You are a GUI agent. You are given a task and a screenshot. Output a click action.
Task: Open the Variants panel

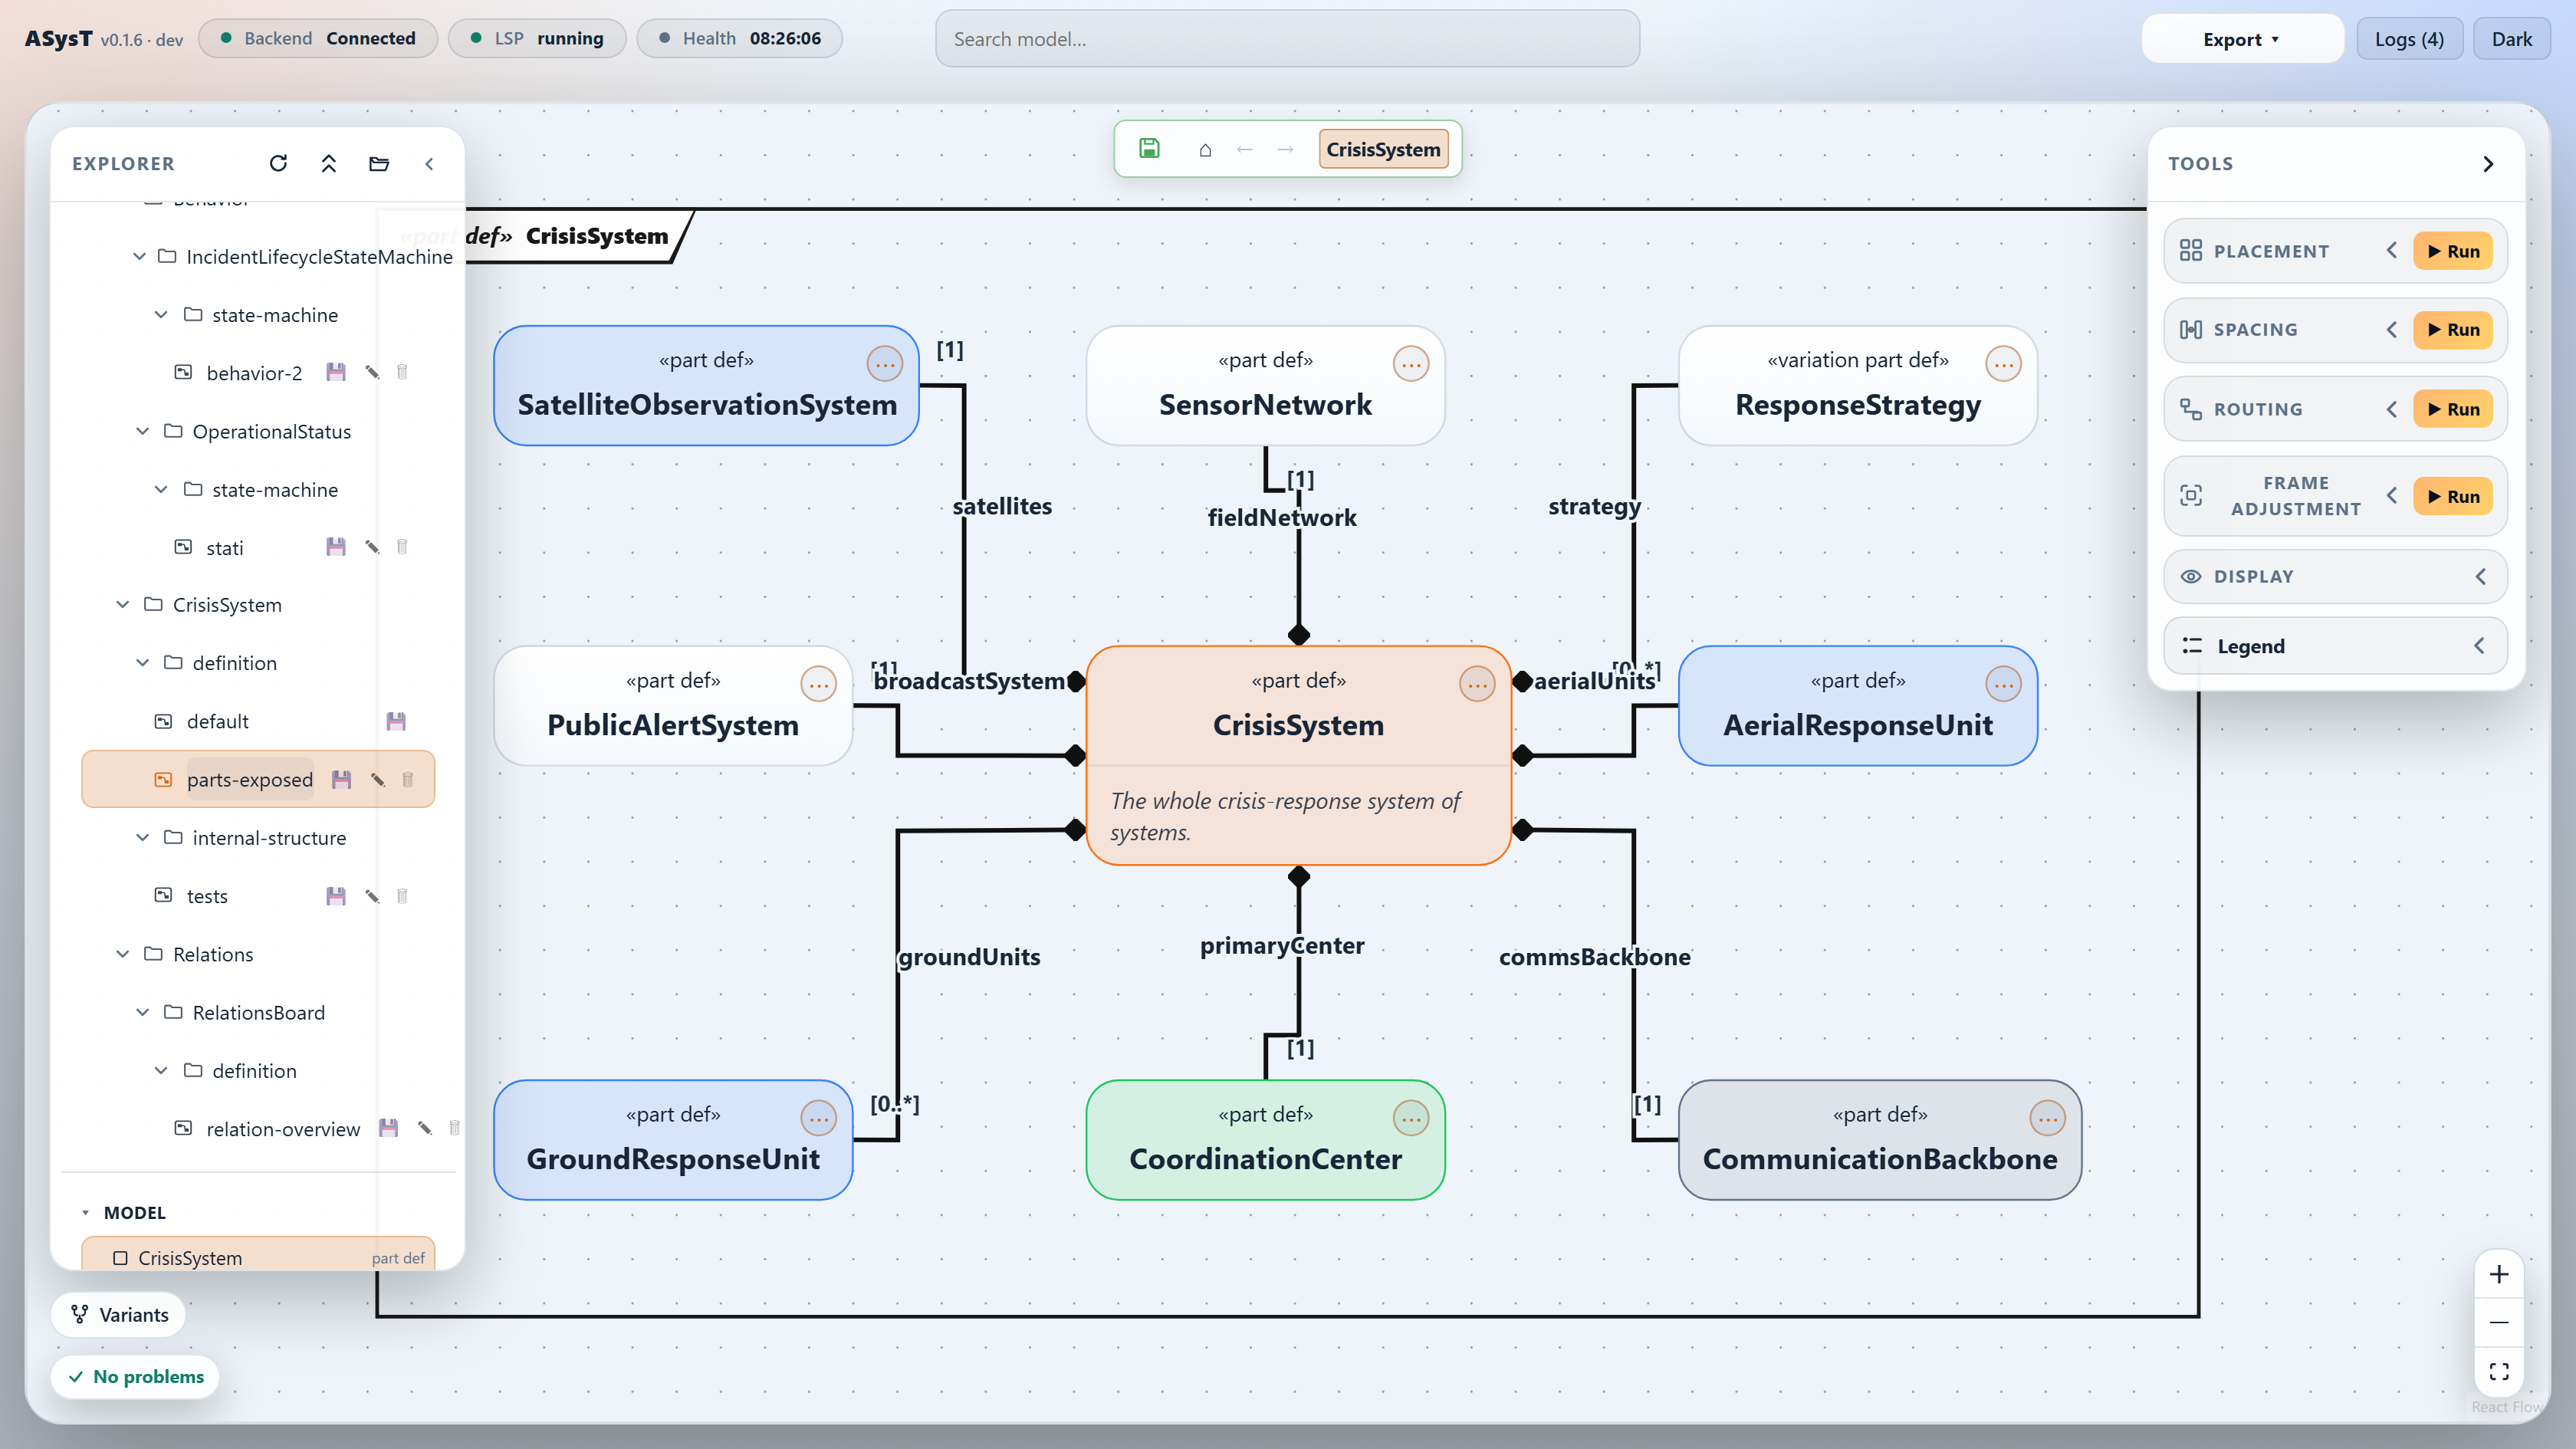pyautogui.click(x=119, y=1314)
